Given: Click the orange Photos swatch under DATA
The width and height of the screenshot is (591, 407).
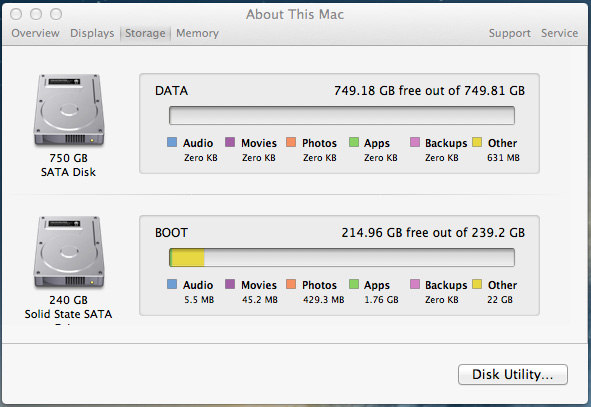Looking at the screenshot, I should point(291,142).
